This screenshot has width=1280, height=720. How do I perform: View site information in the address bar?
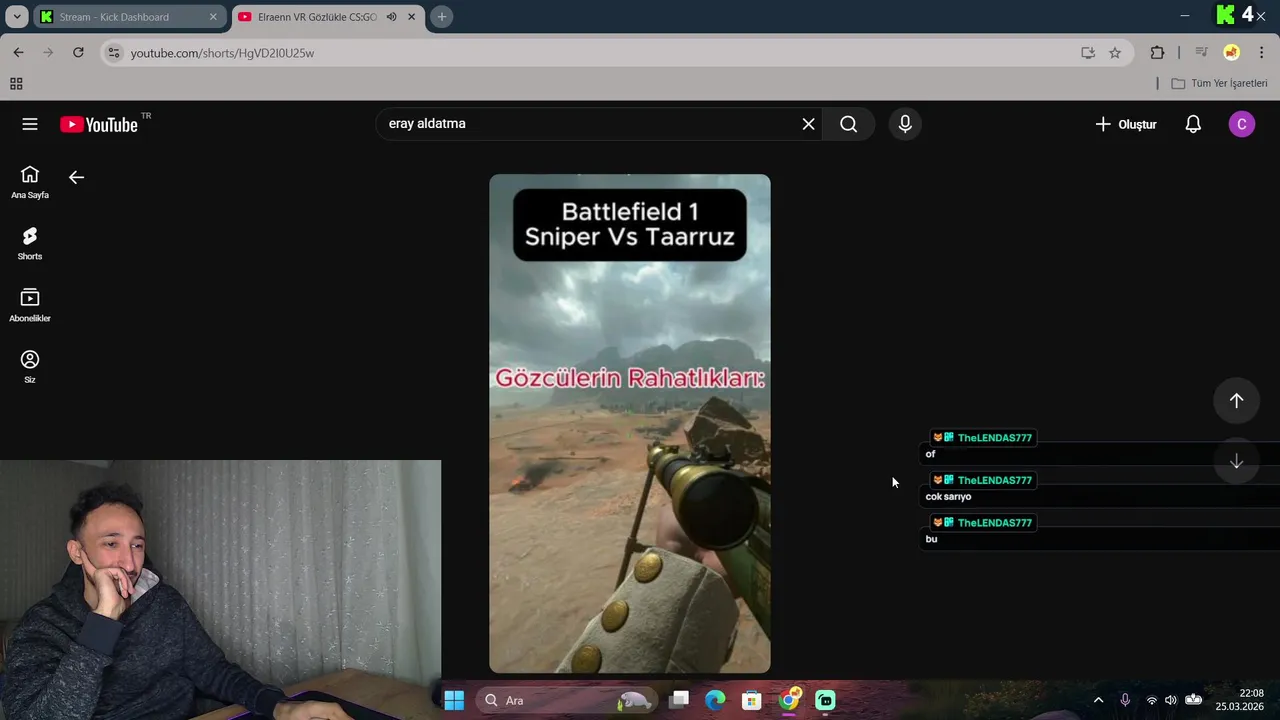[x=114, y=53]
